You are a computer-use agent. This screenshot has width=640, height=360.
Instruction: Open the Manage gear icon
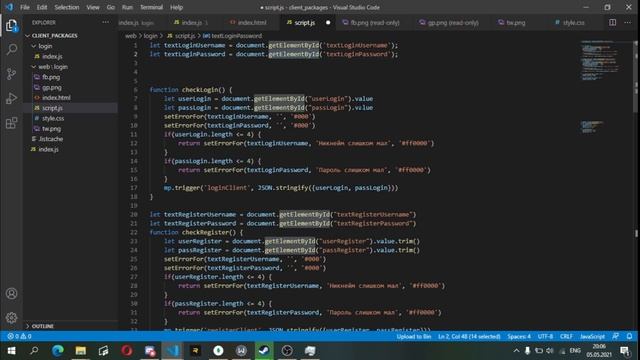(11, 318)
